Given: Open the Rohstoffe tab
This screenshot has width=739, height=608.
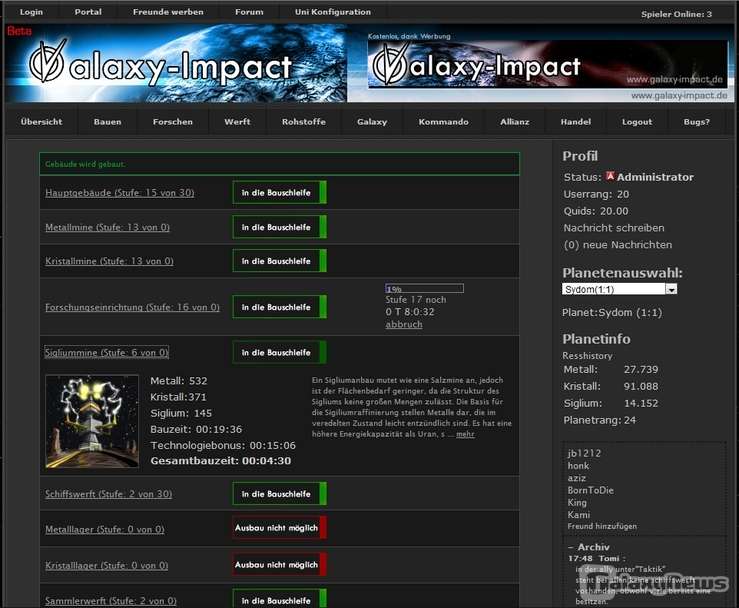Looking at the screenshot, I should coord(304,122).
